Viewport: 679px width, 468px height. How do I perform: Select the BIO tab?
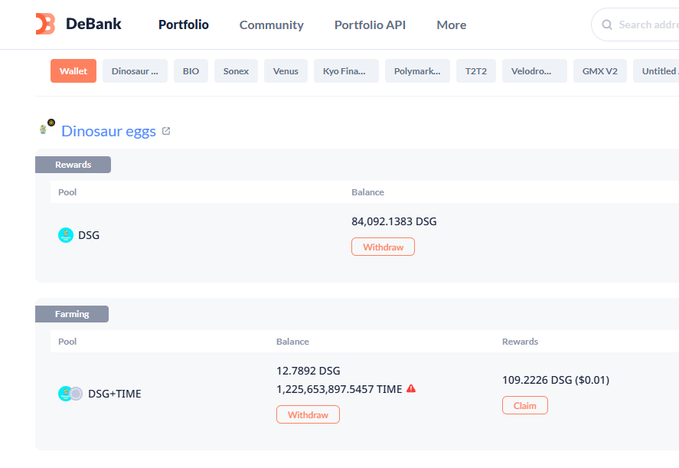191,71
